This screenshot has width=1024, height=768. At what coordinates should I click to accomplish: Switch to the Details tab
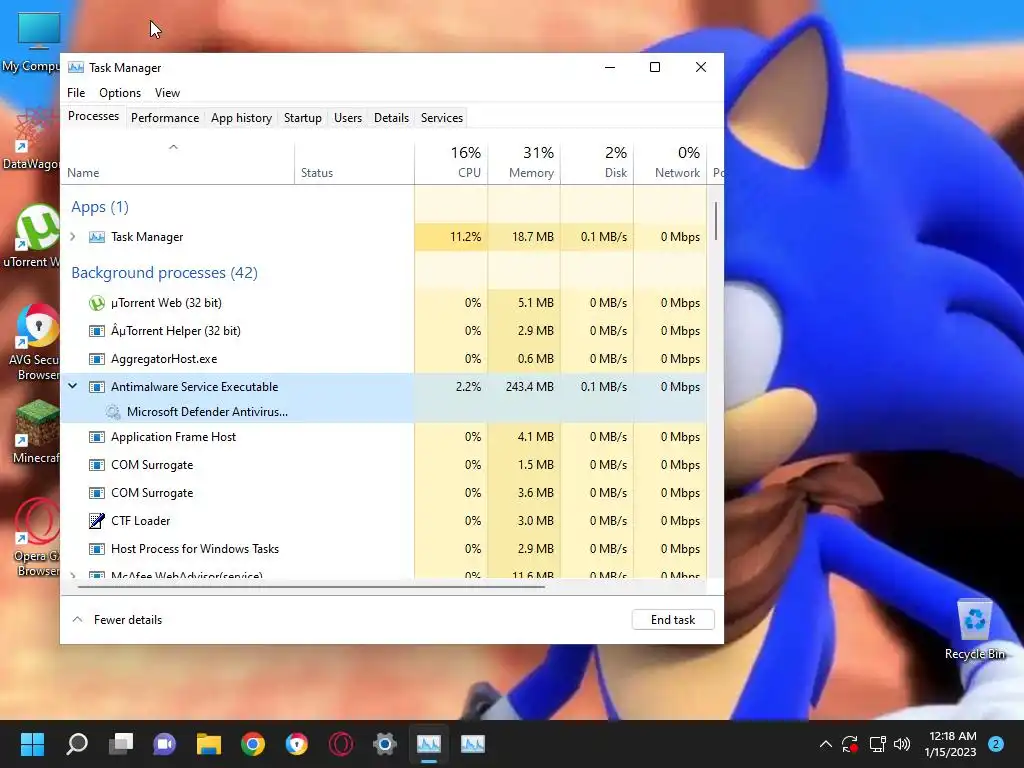pos(391,118)
